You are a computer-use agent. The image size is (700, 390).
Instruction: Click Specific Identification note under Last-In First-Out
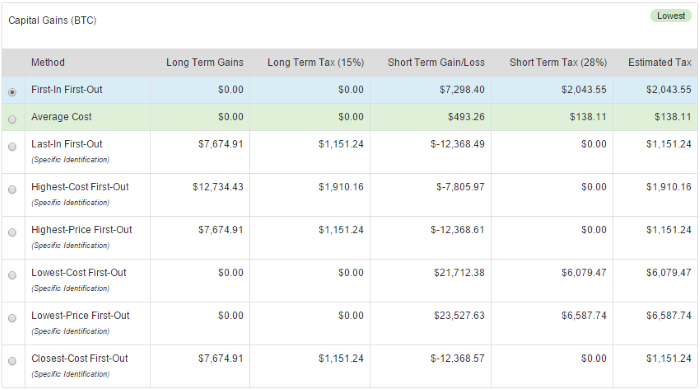click(70, 160)
